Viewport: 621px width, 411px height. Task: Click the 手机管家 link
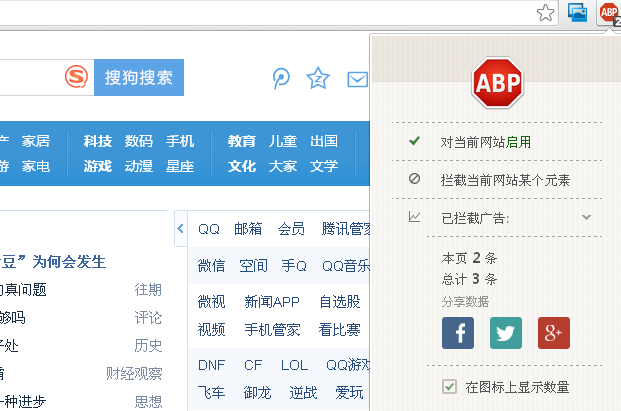272,329
